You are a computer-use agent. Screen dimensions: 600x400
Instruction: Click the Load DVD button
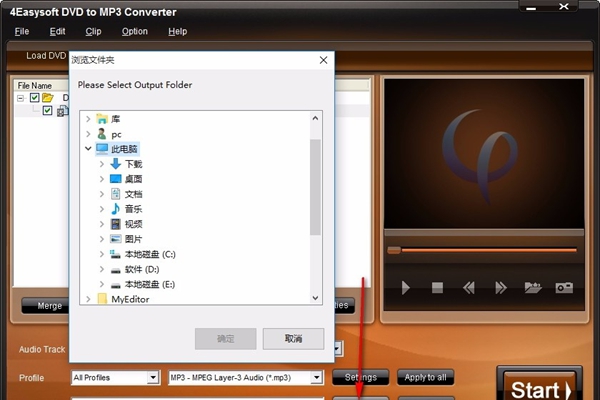[46, 56]
